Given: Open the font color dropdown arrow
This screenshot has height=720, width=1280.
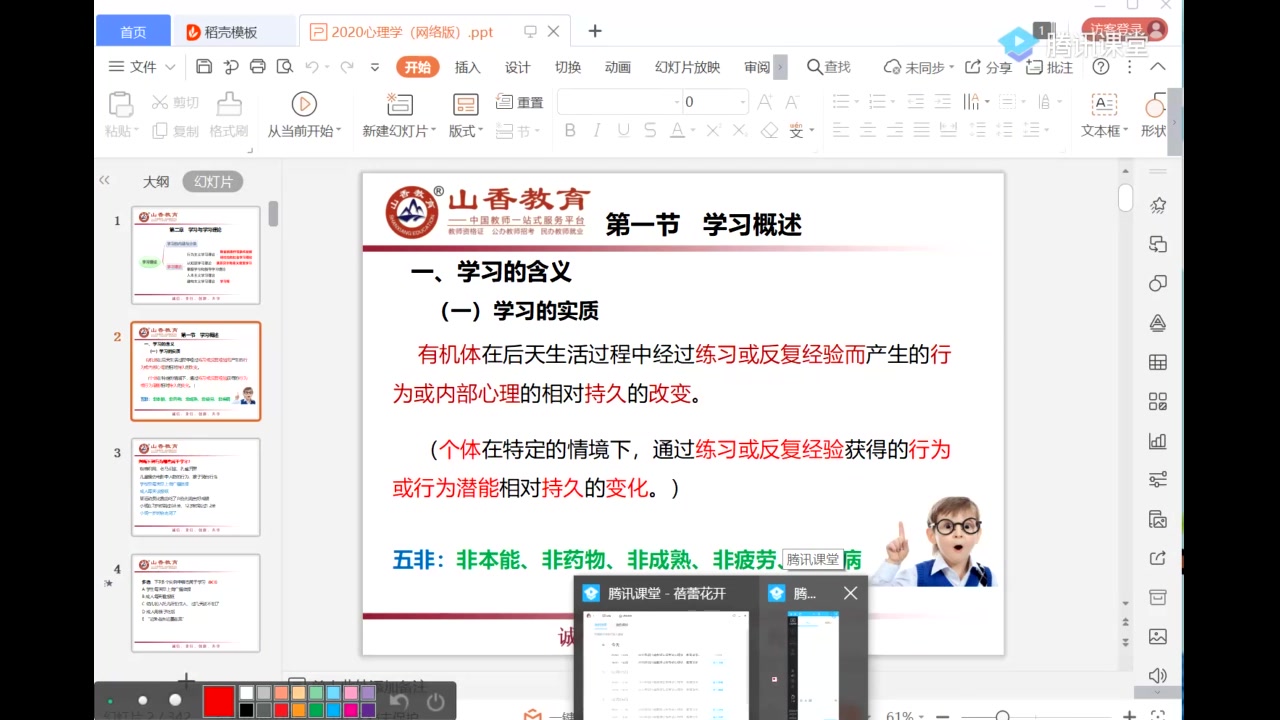Looking at the screenshot, I should 692,131.
